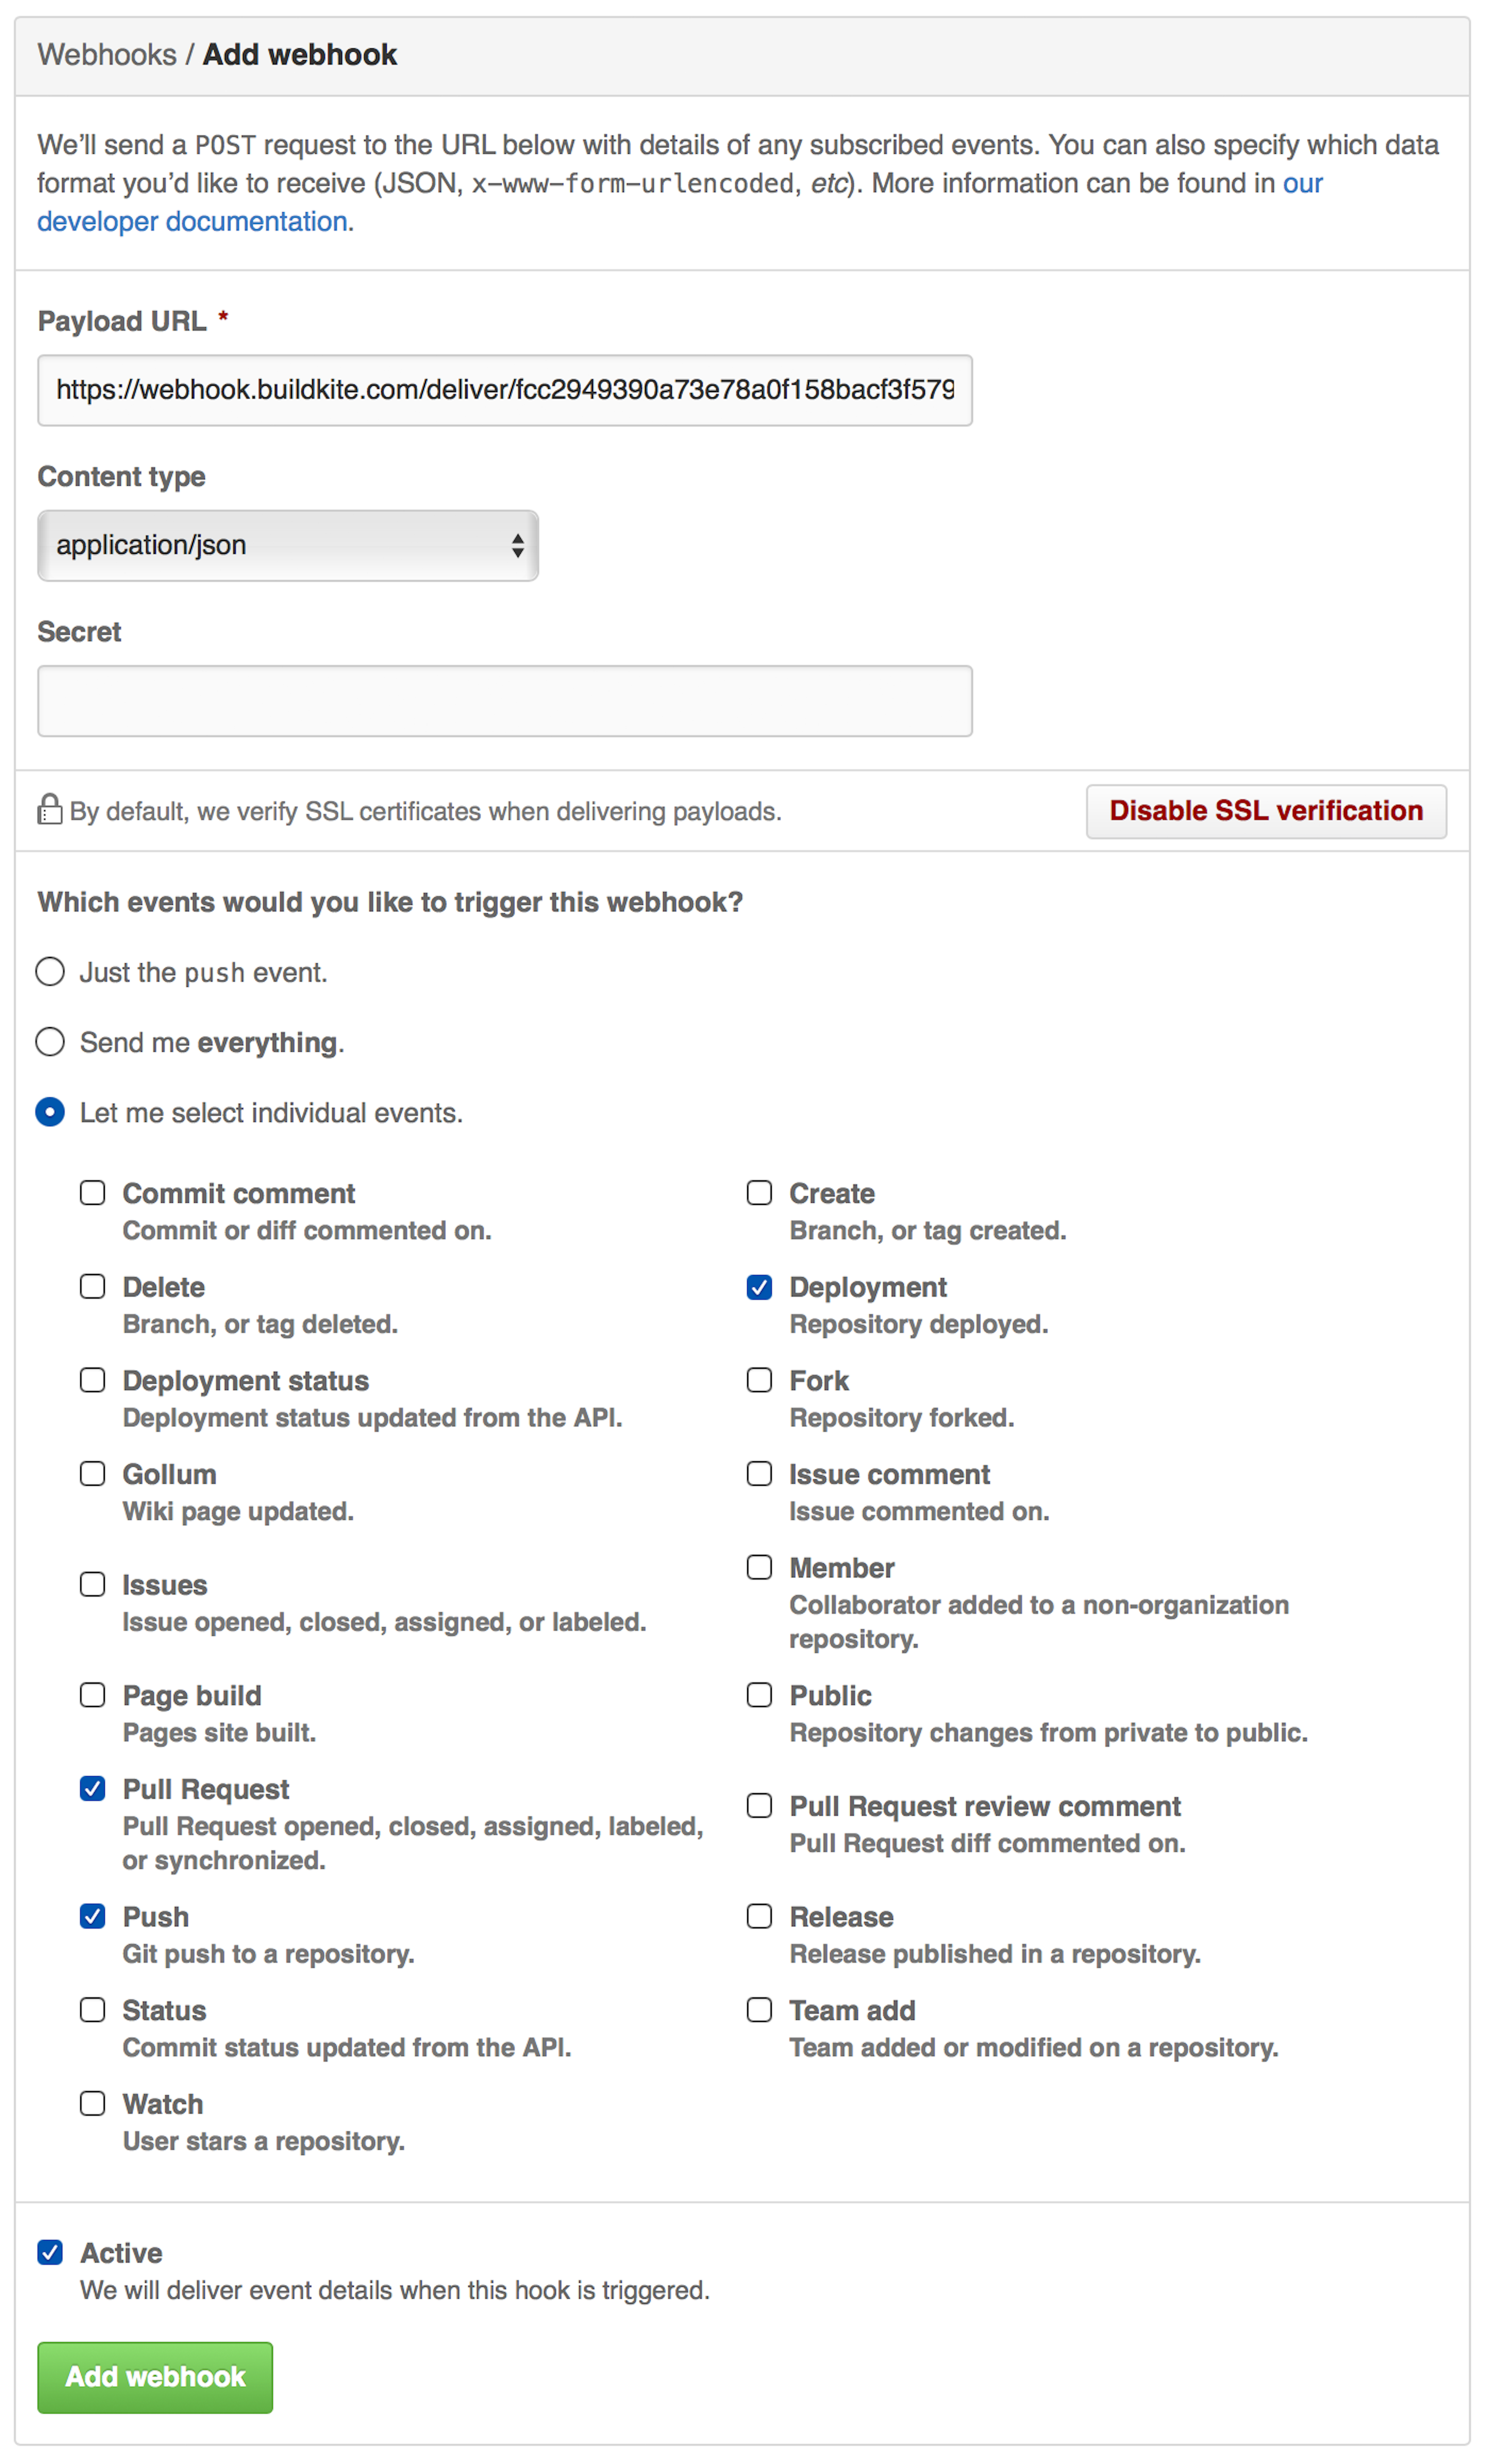Enable the Release event
The width and height of the screenshot is (1487, 2464).
click(759, 1916)
